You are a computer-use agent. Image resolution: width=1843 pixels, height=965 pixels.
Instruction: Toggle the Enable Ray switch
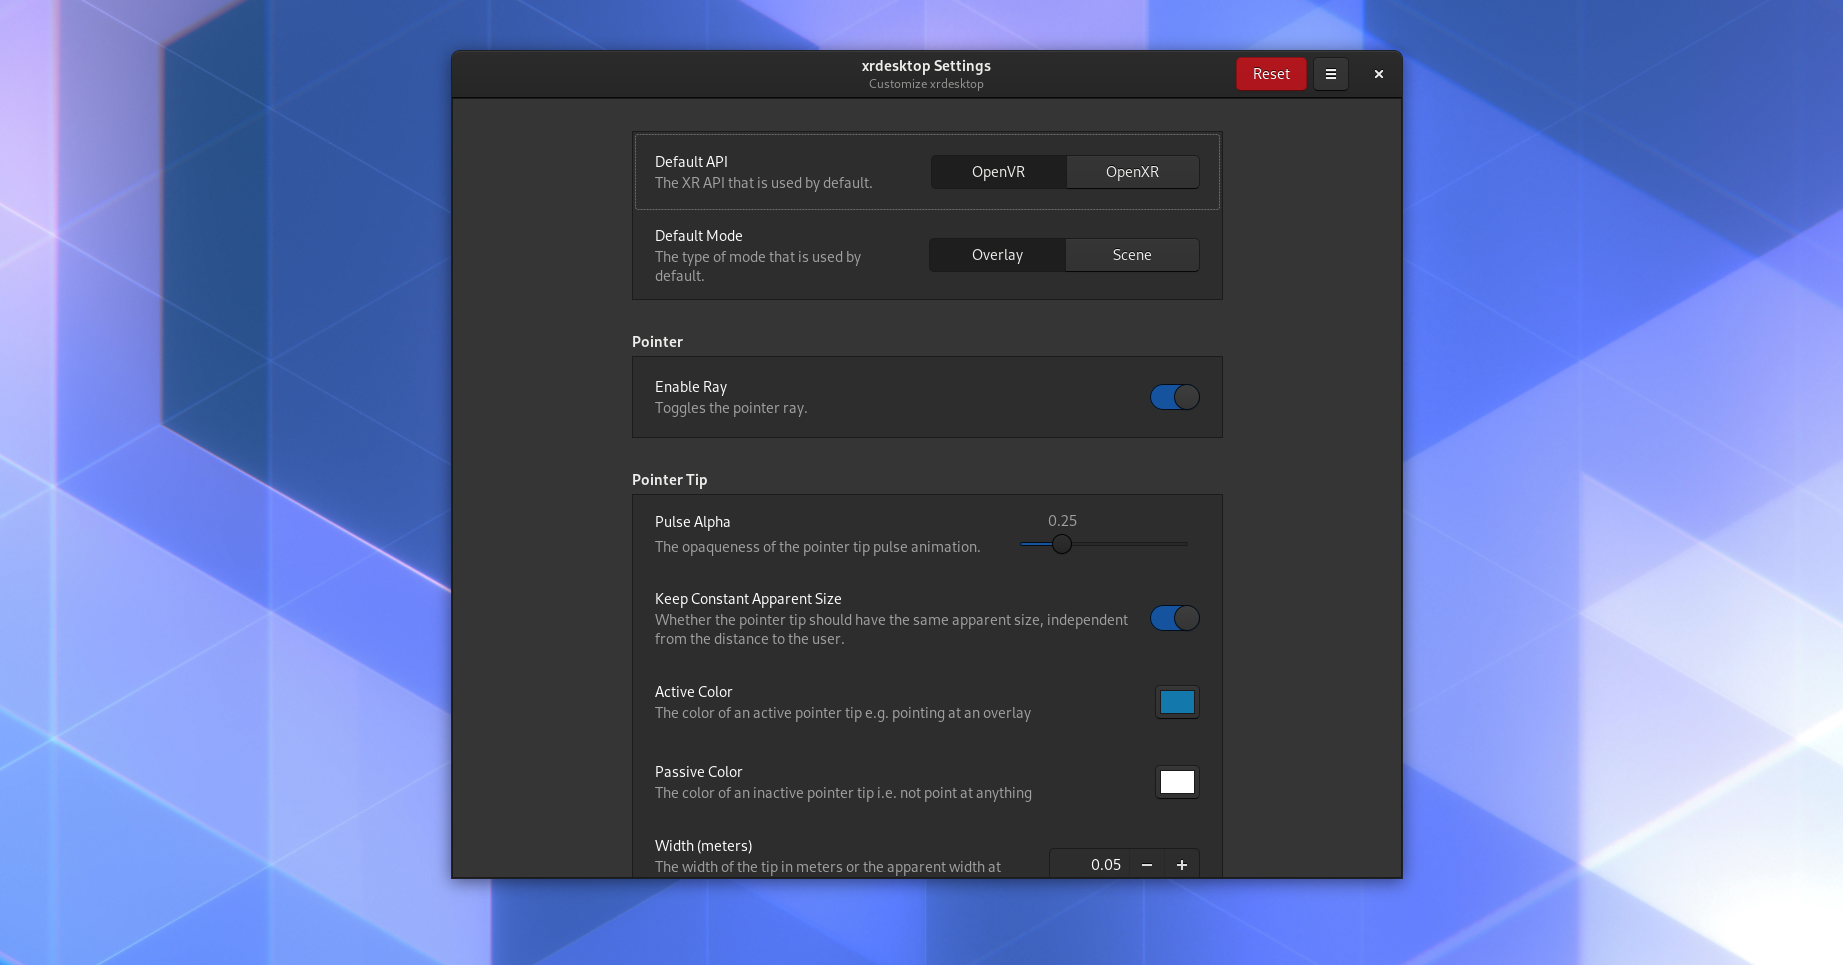tap(1174, 397)
